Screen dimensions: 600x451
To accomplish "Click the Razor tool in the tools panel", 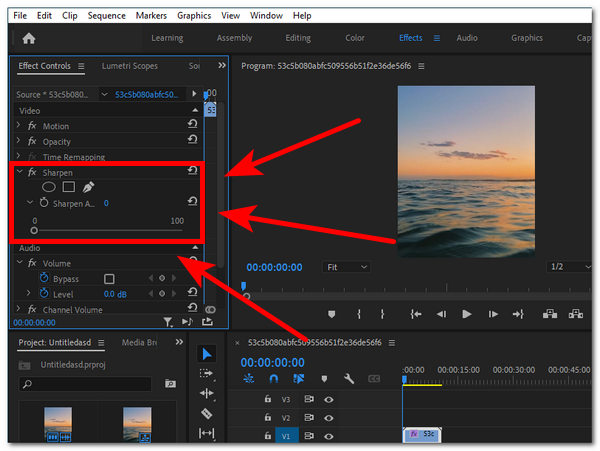I will click(207, 413).
